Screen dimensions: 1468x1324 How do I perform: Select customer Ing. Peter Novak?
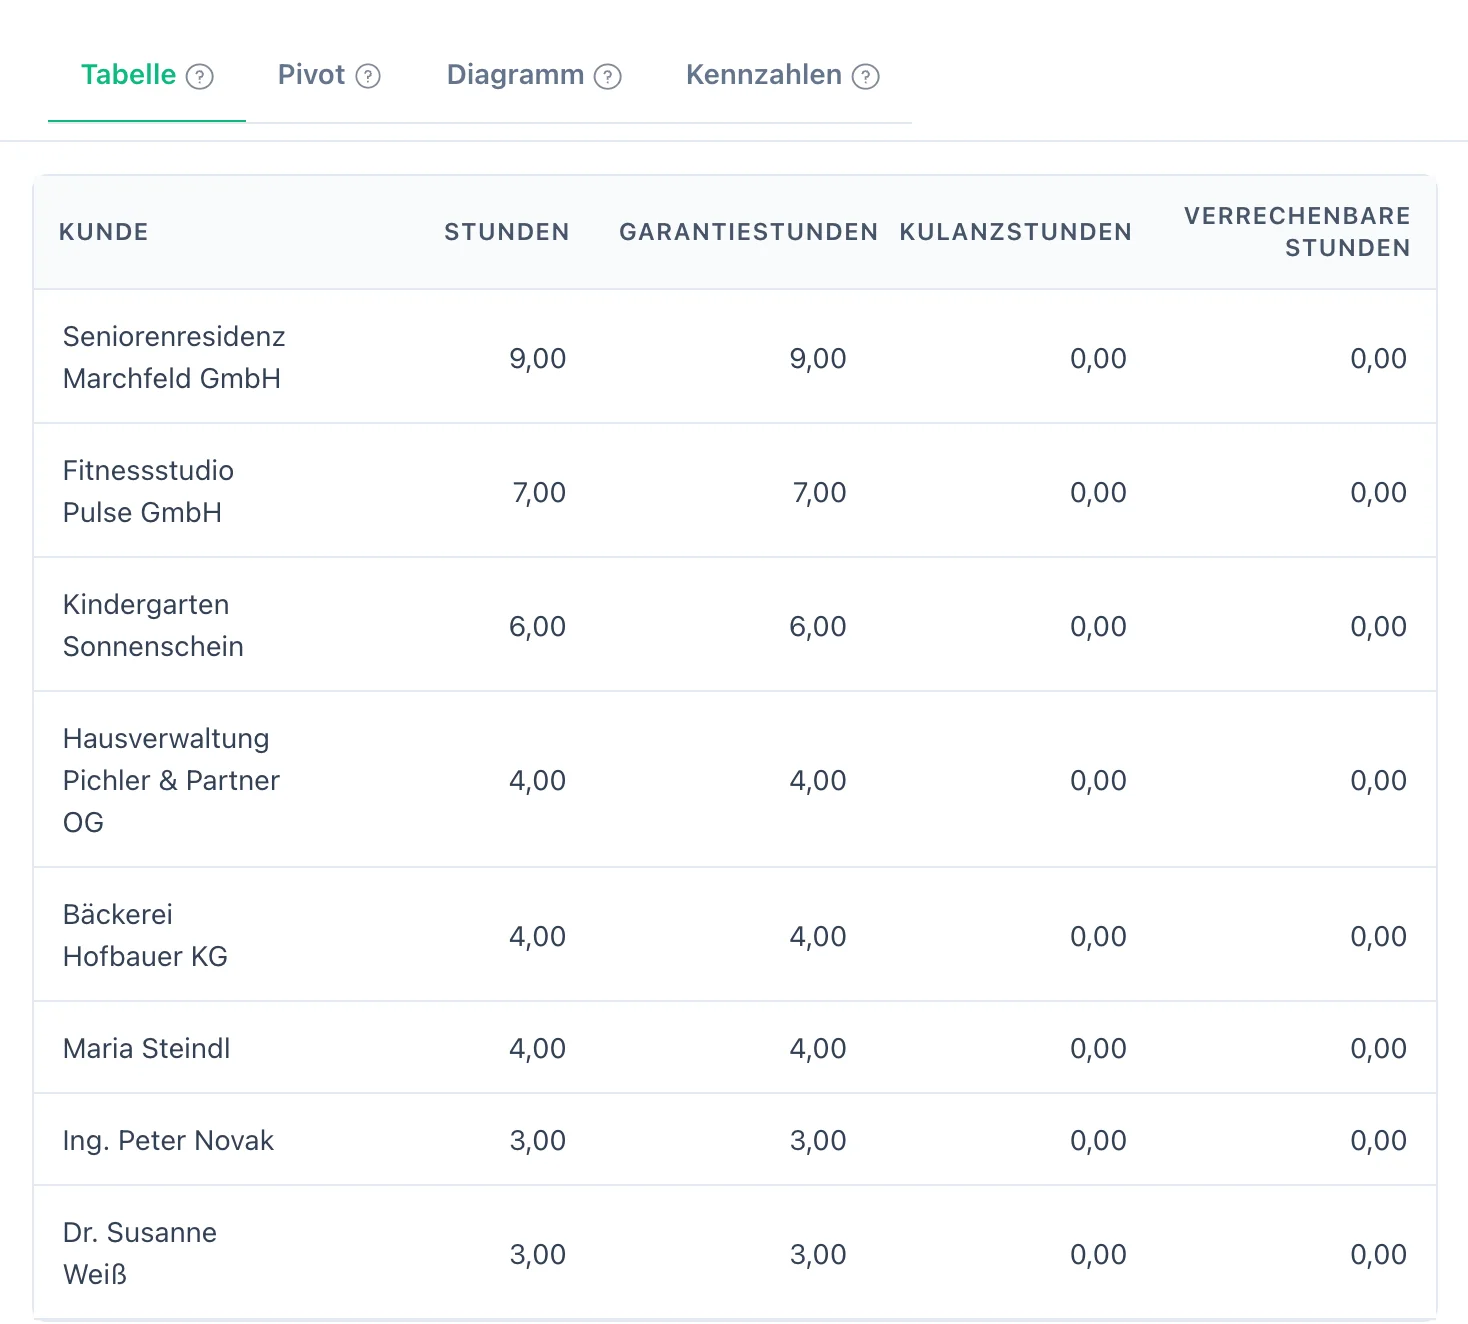click(x=168, y=1140)
